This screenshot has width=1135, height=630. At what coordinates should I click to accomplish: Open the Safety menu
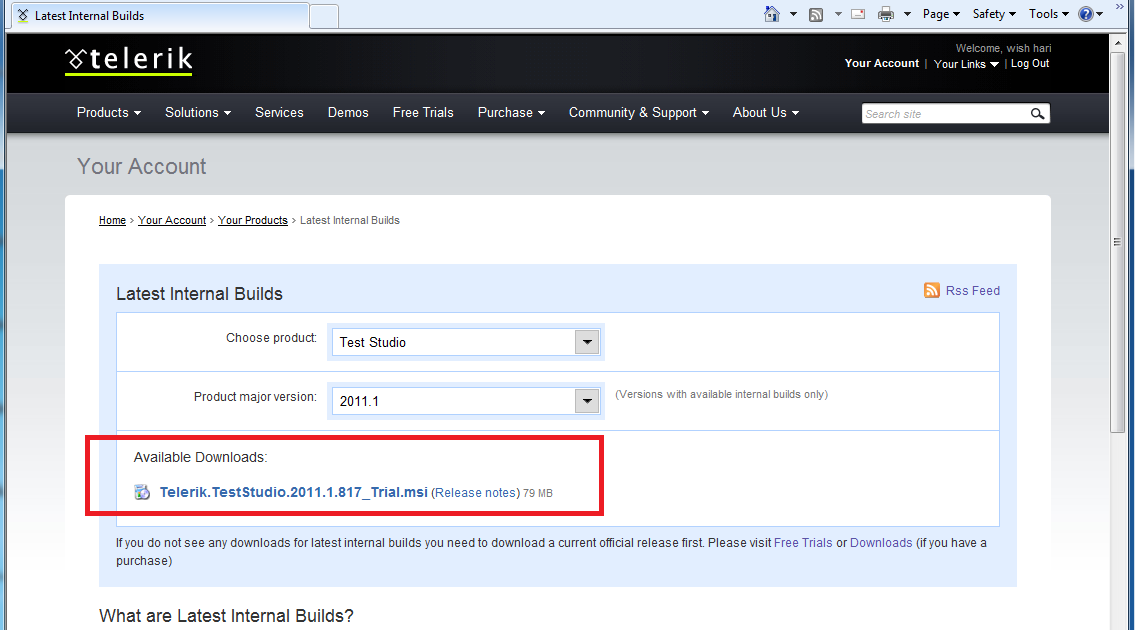tap(994, 14)
